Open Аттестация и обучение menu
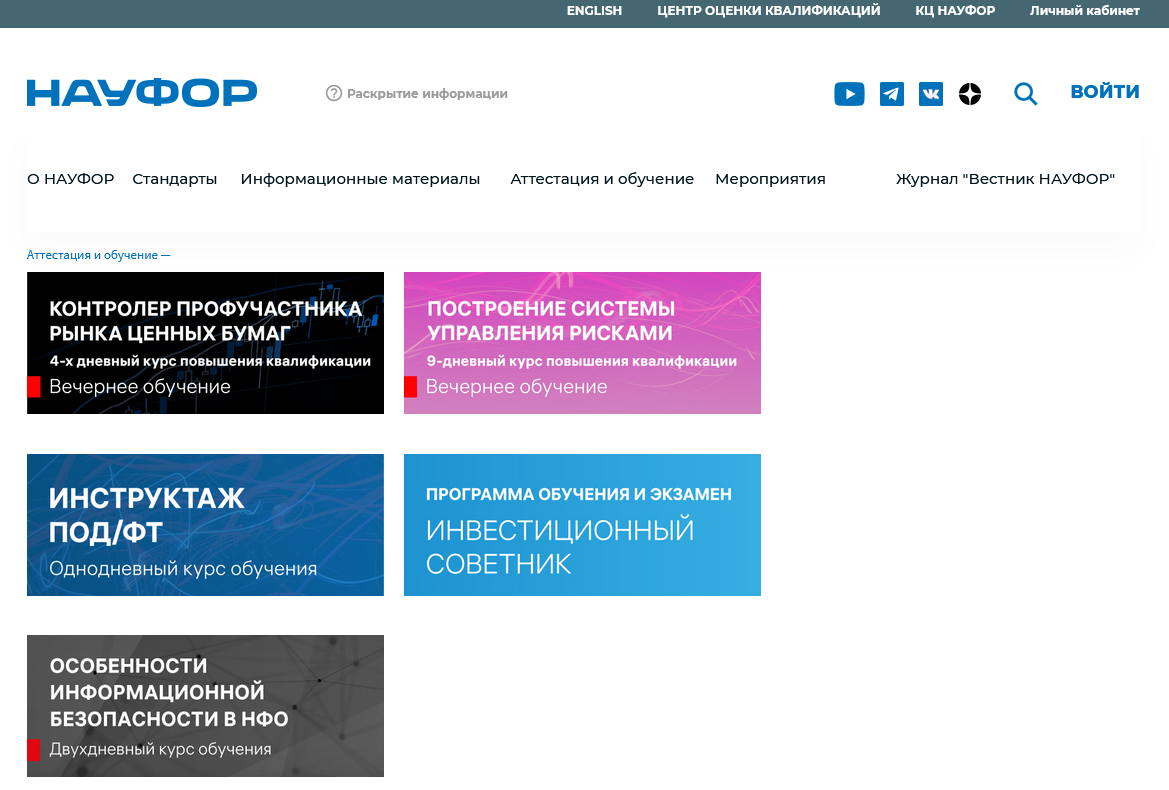The width and height of the screenshot is (1169, 790). pos(602,179)
